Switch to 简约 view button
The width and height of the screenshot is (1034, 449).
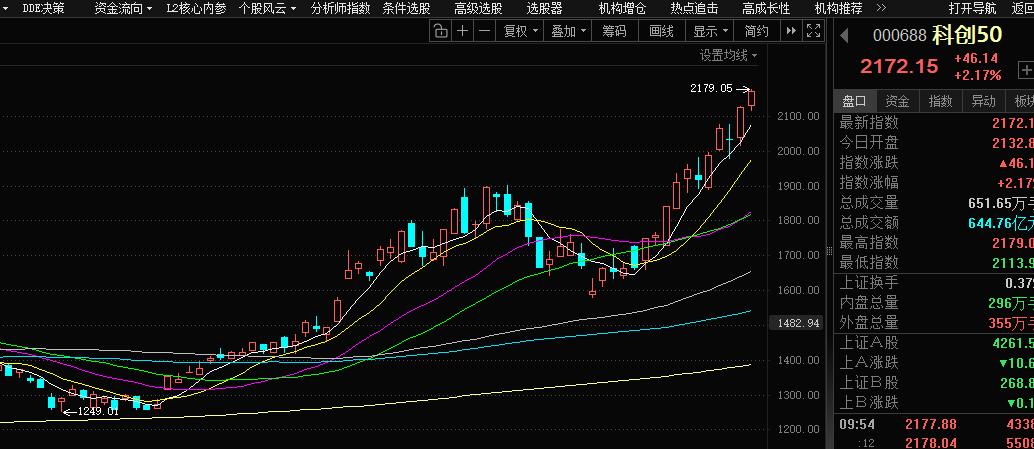tap(757, 31)
